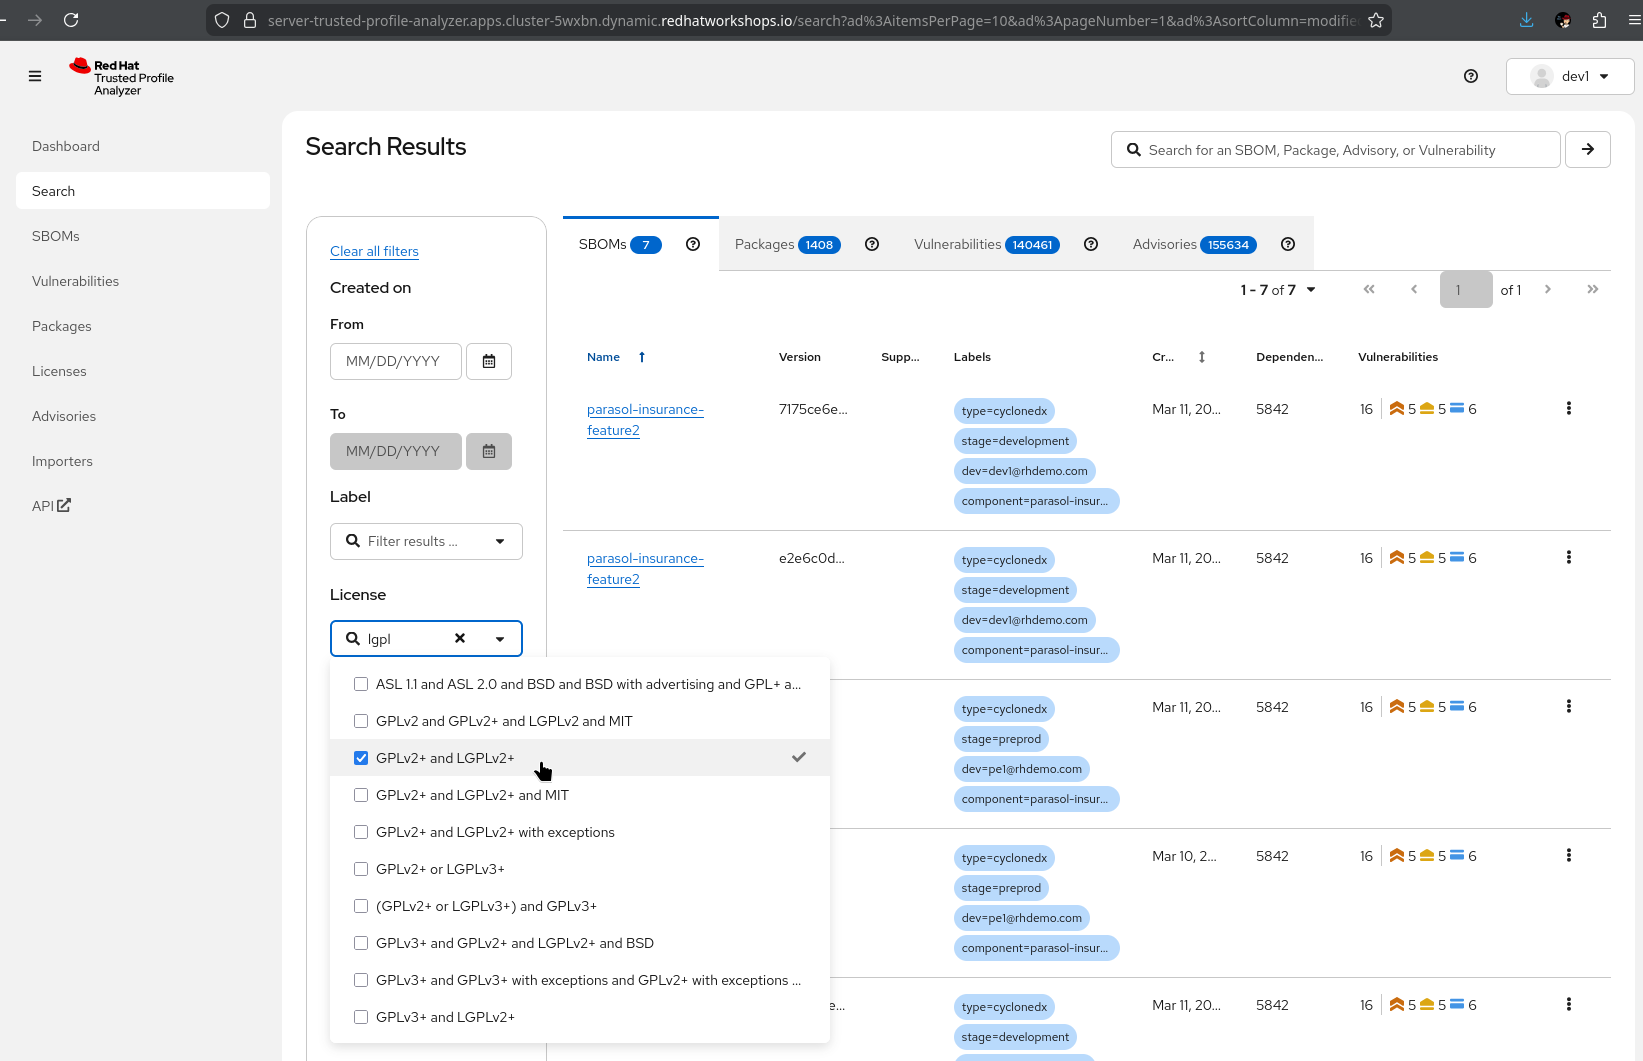Open the sidebar navigation hamburger menu

click(x=35, y=75)
